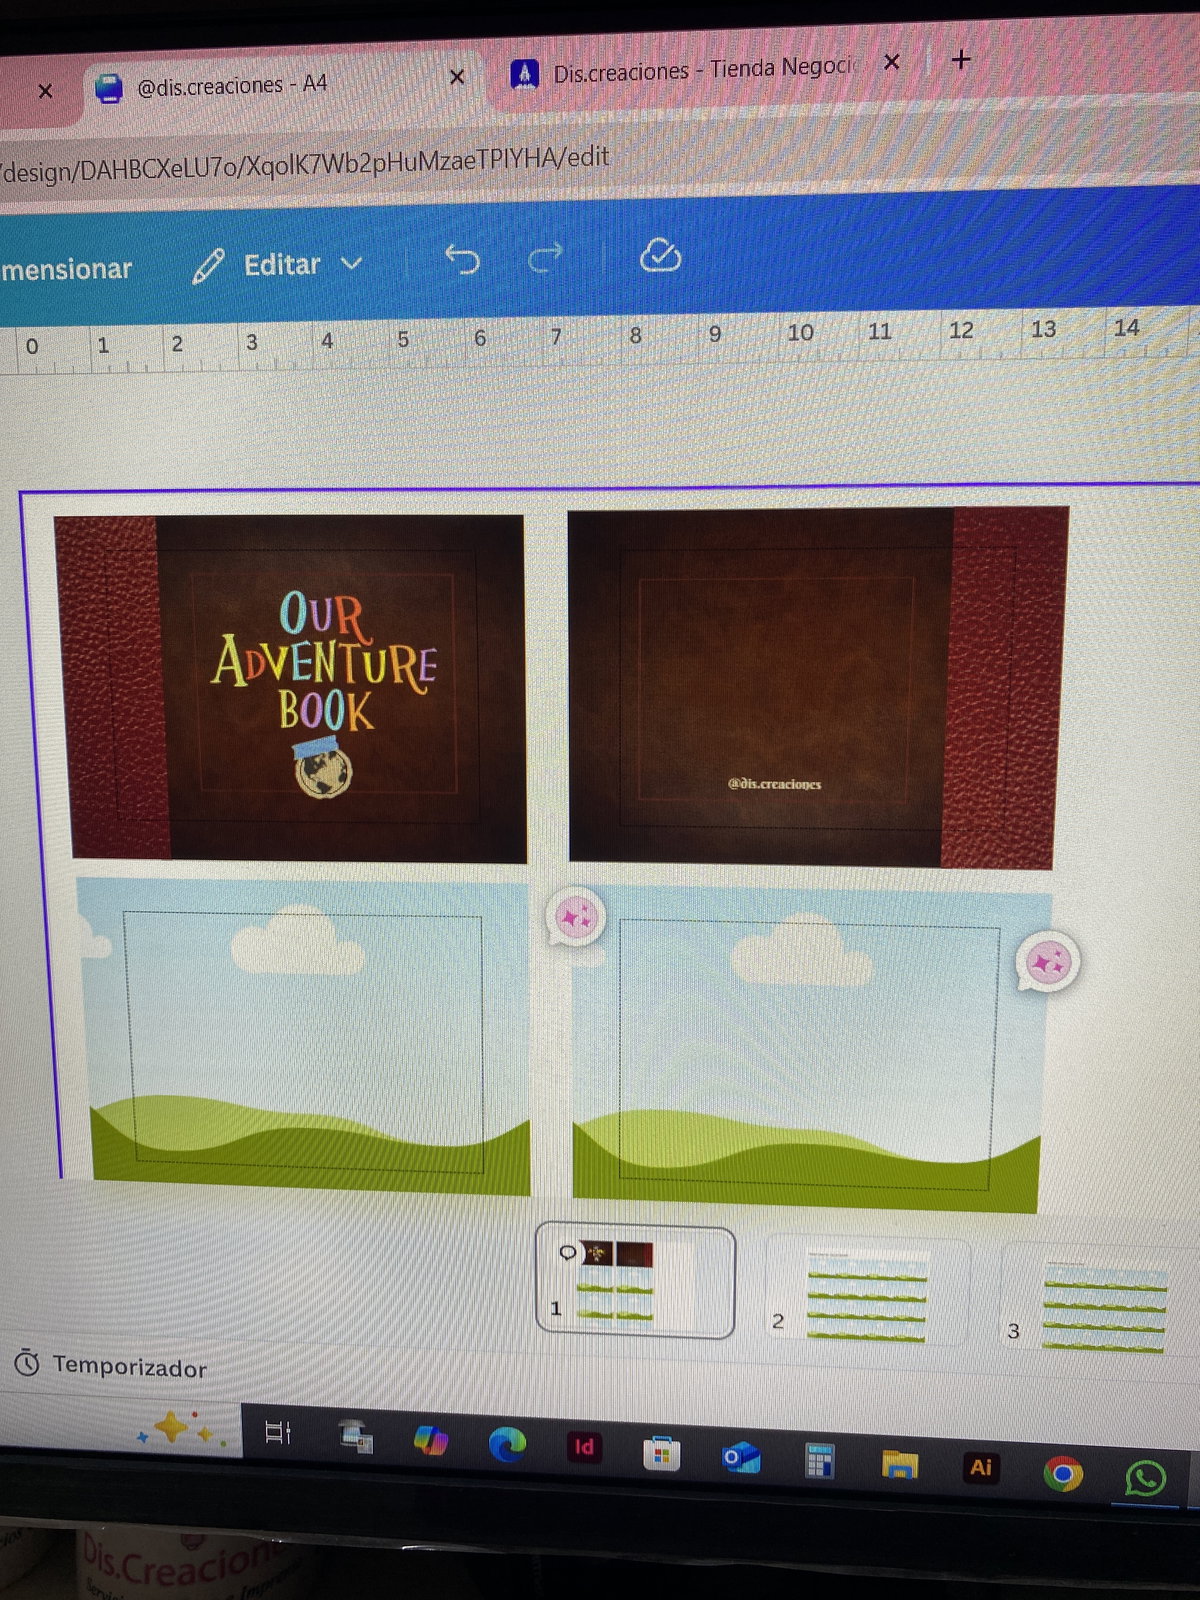Launch Microsoft Edge from the taskbar

click(x=507, y=1444)
